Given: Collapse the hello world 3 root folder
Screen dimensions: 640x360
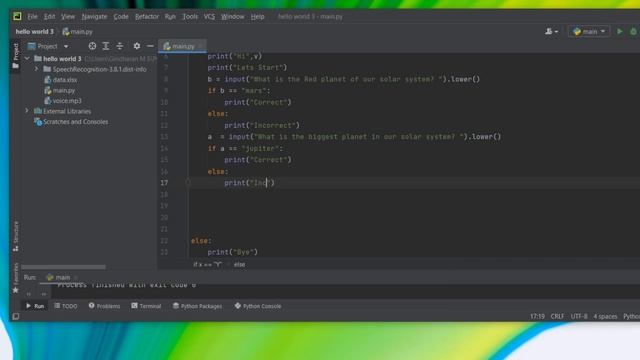Looking at the screenshot, I should pyautogui.click(x=27, y=59).
